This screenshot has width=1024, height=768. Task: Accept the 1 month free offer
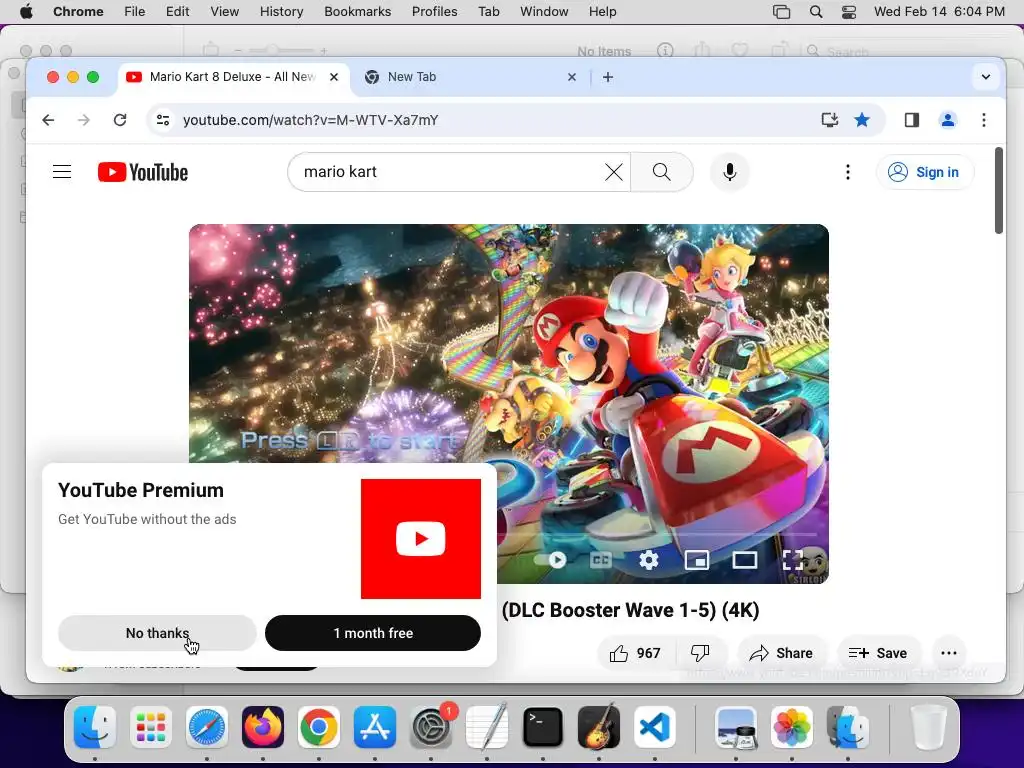(x=373, y=633)
